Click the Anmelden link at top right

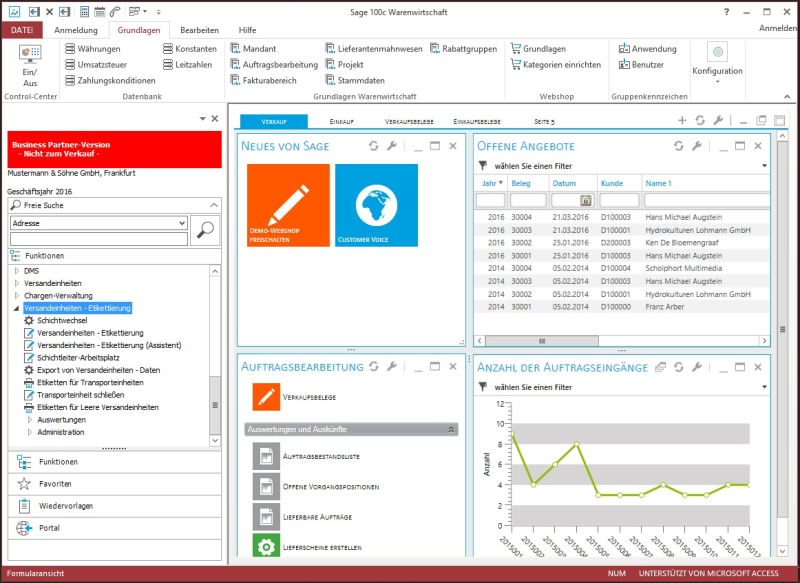click(777, 30)
